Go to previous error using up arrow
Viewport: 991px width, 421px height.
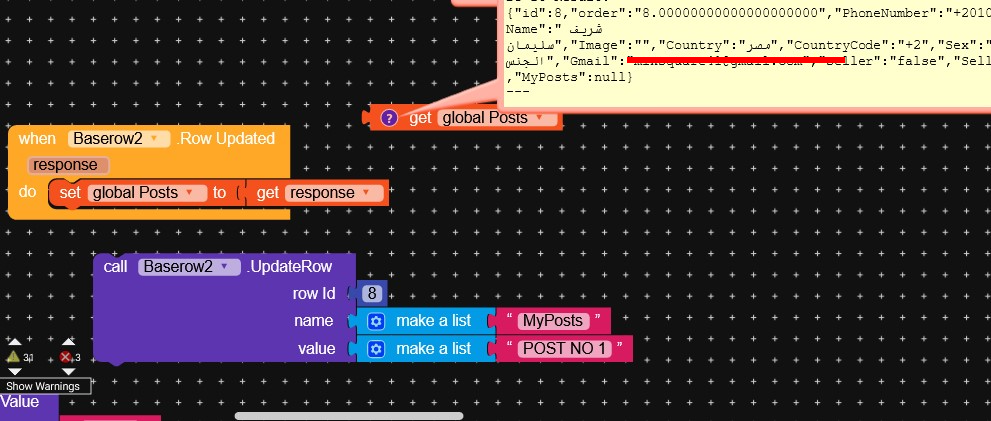pos(67,342)
